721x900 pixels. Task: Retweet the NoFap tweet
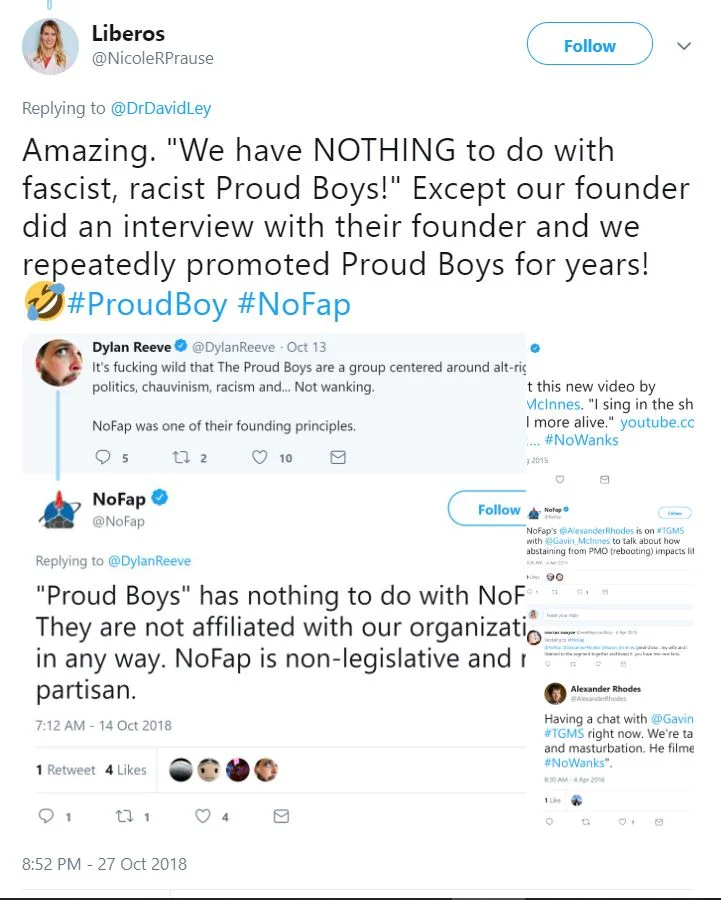tap(125, 817)
